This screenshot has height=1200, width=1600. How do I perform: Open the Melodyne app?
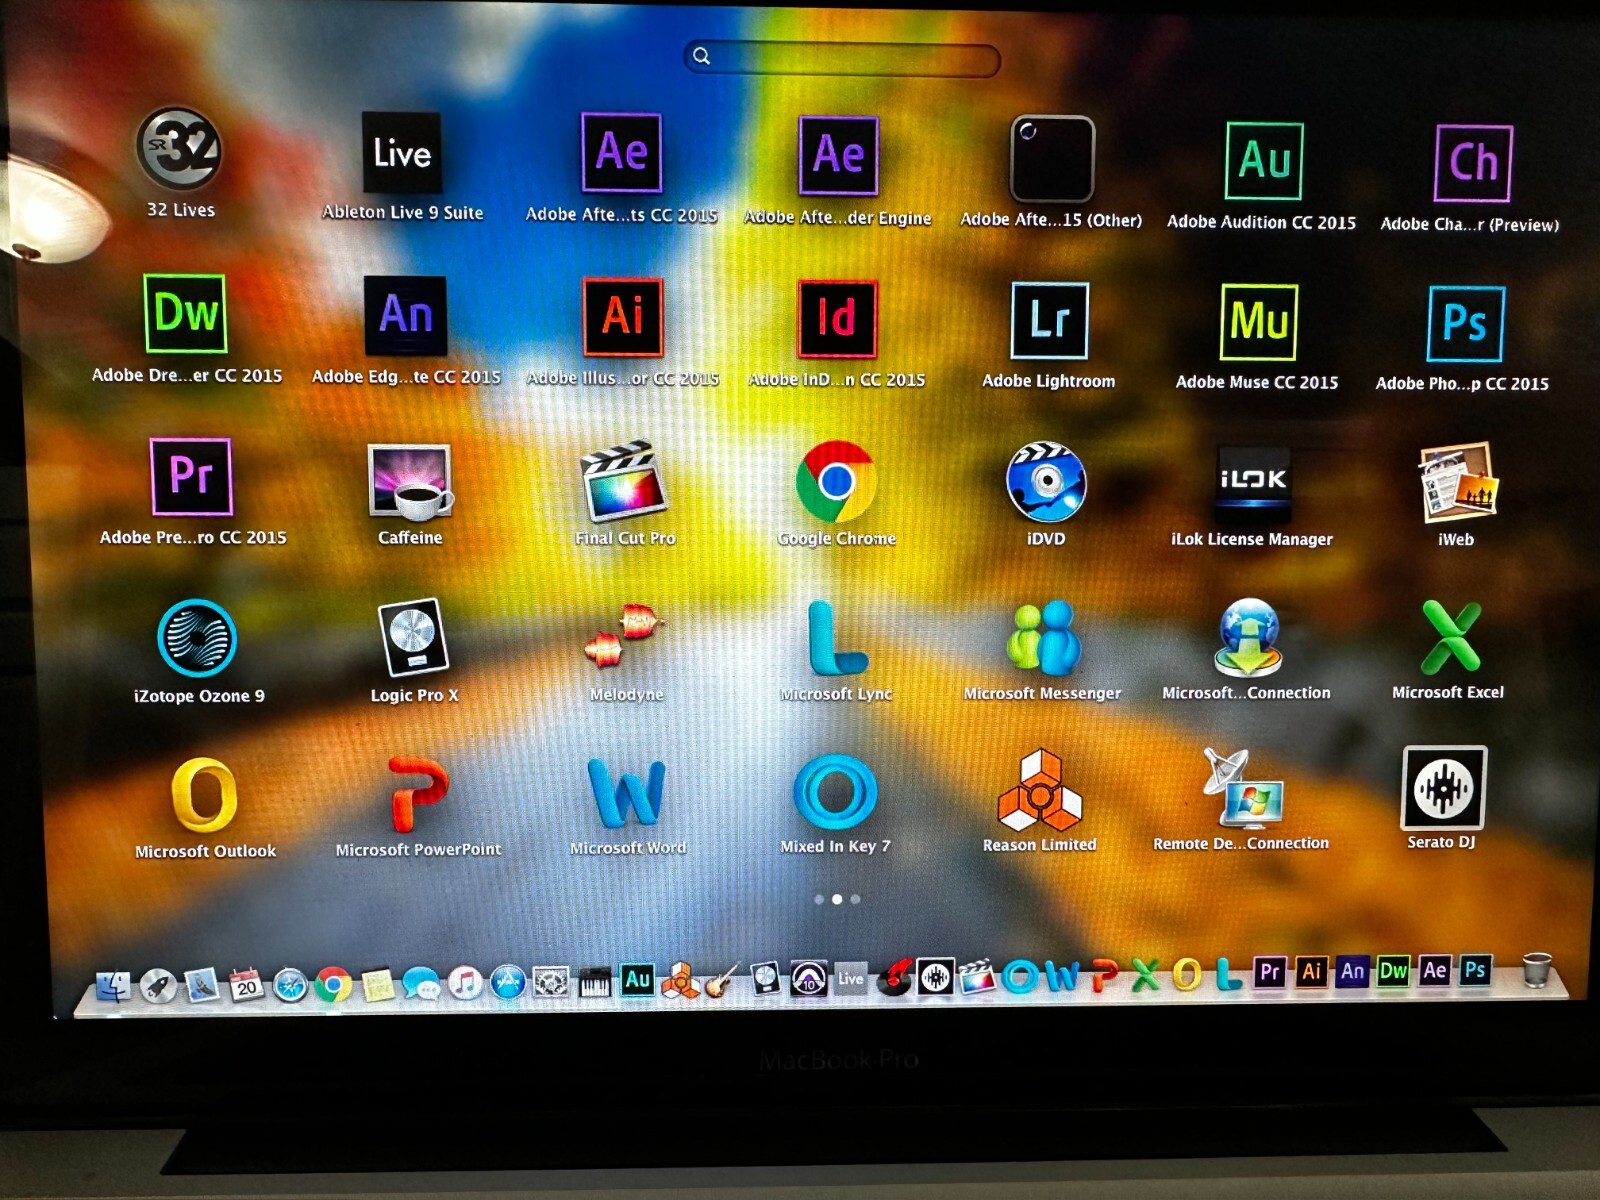point(625,636)
